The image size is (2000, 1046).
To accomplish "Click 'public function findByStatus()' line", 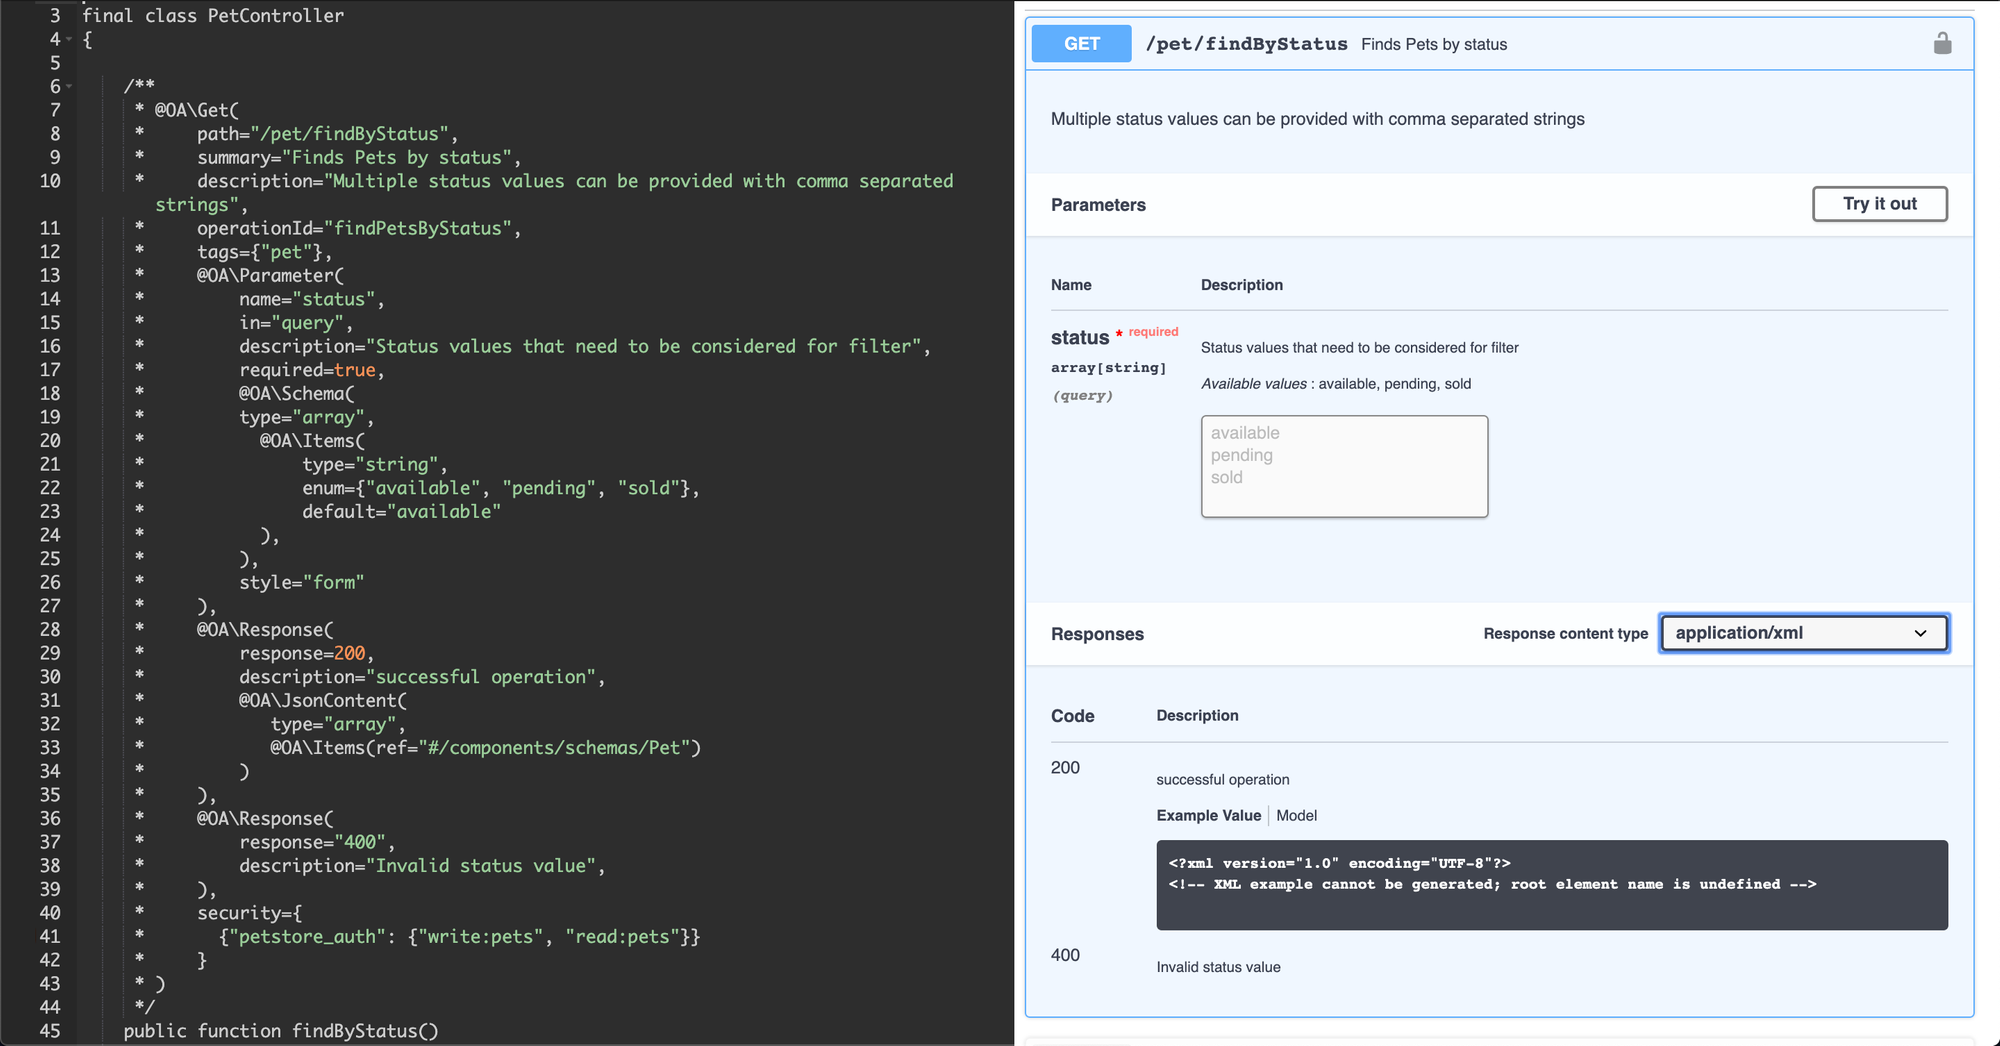I will point(281,1031).
